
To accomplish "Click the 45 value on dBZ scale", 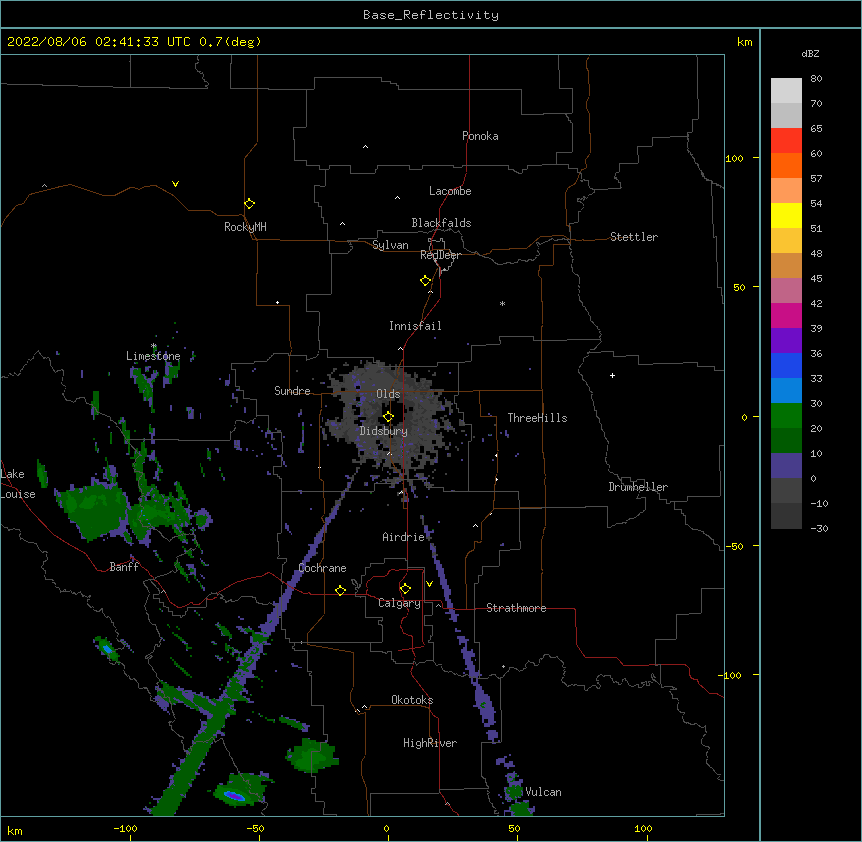I will tap(816, 278).
